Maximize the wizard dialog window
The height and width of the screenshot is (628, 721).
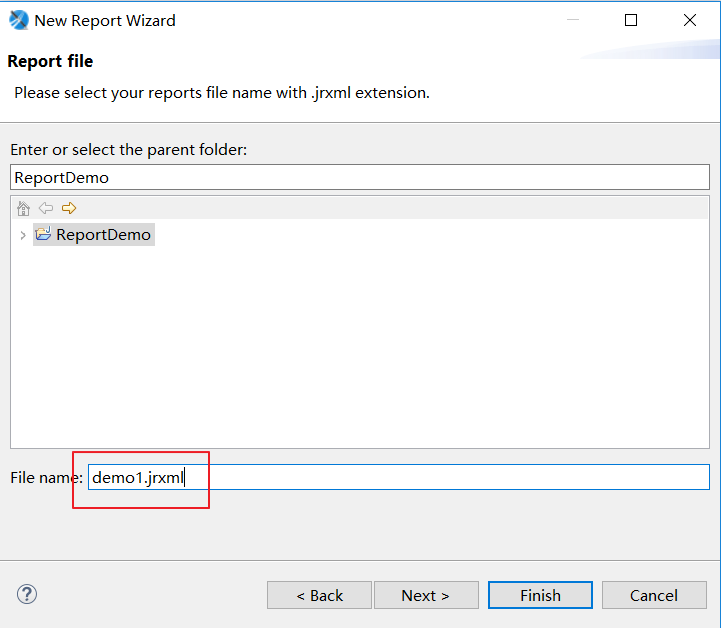(631, 20)
